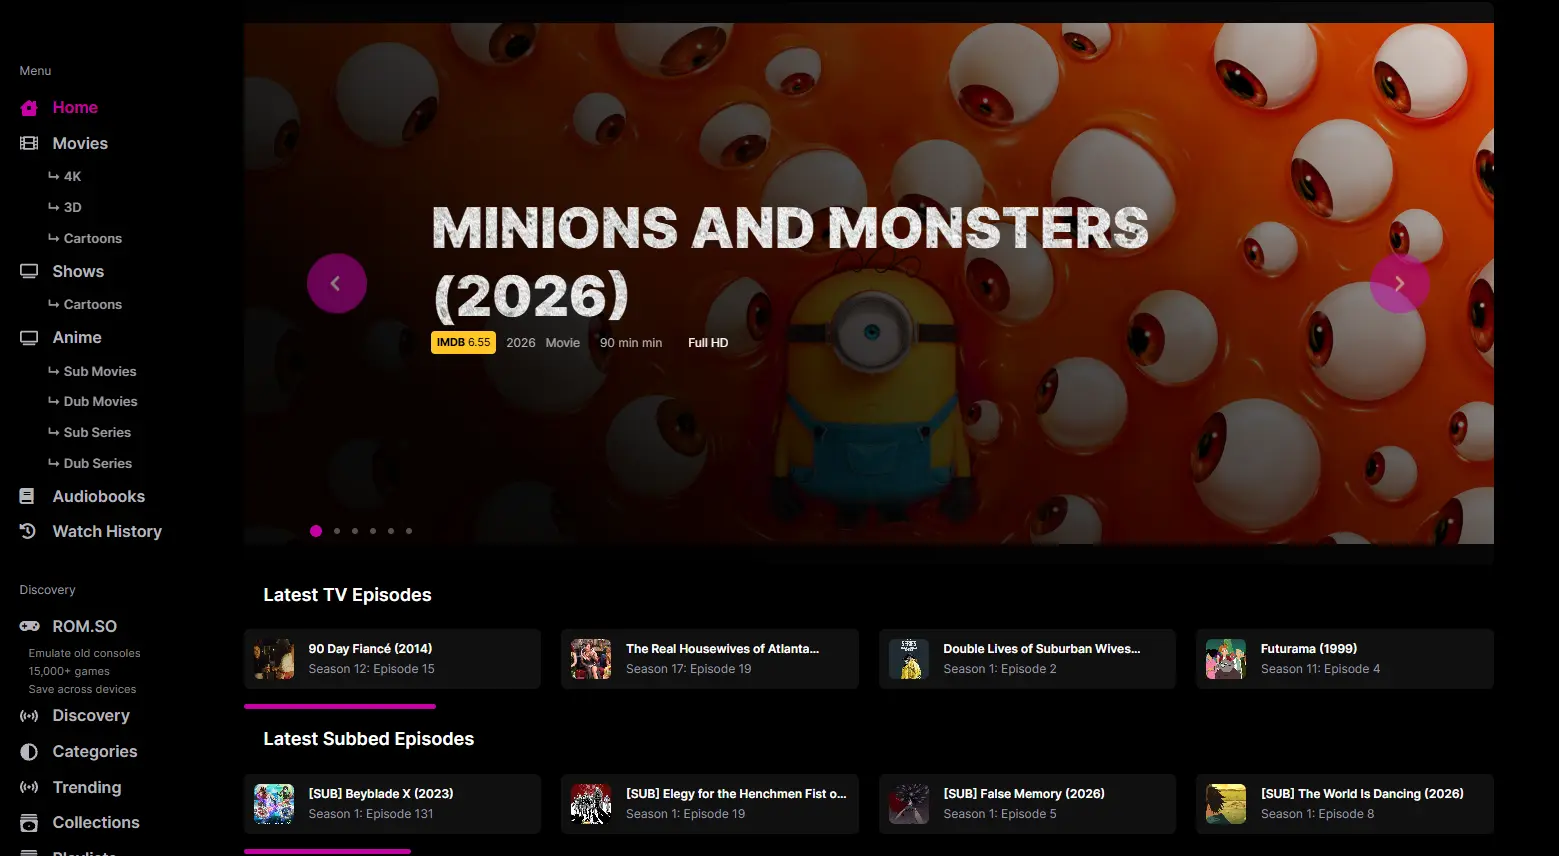Click the Movies film strip icon
This screenshot has height=856, width=1559.
point(29,144)
